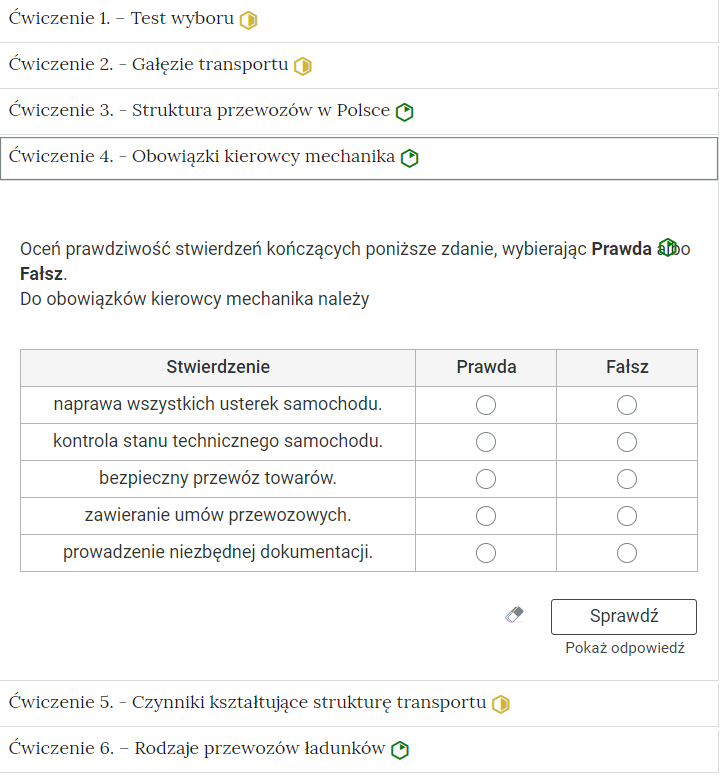Click green hexagon icon in exercise instruction text
This screenshot has height=777, width=721.
point(667,247)
